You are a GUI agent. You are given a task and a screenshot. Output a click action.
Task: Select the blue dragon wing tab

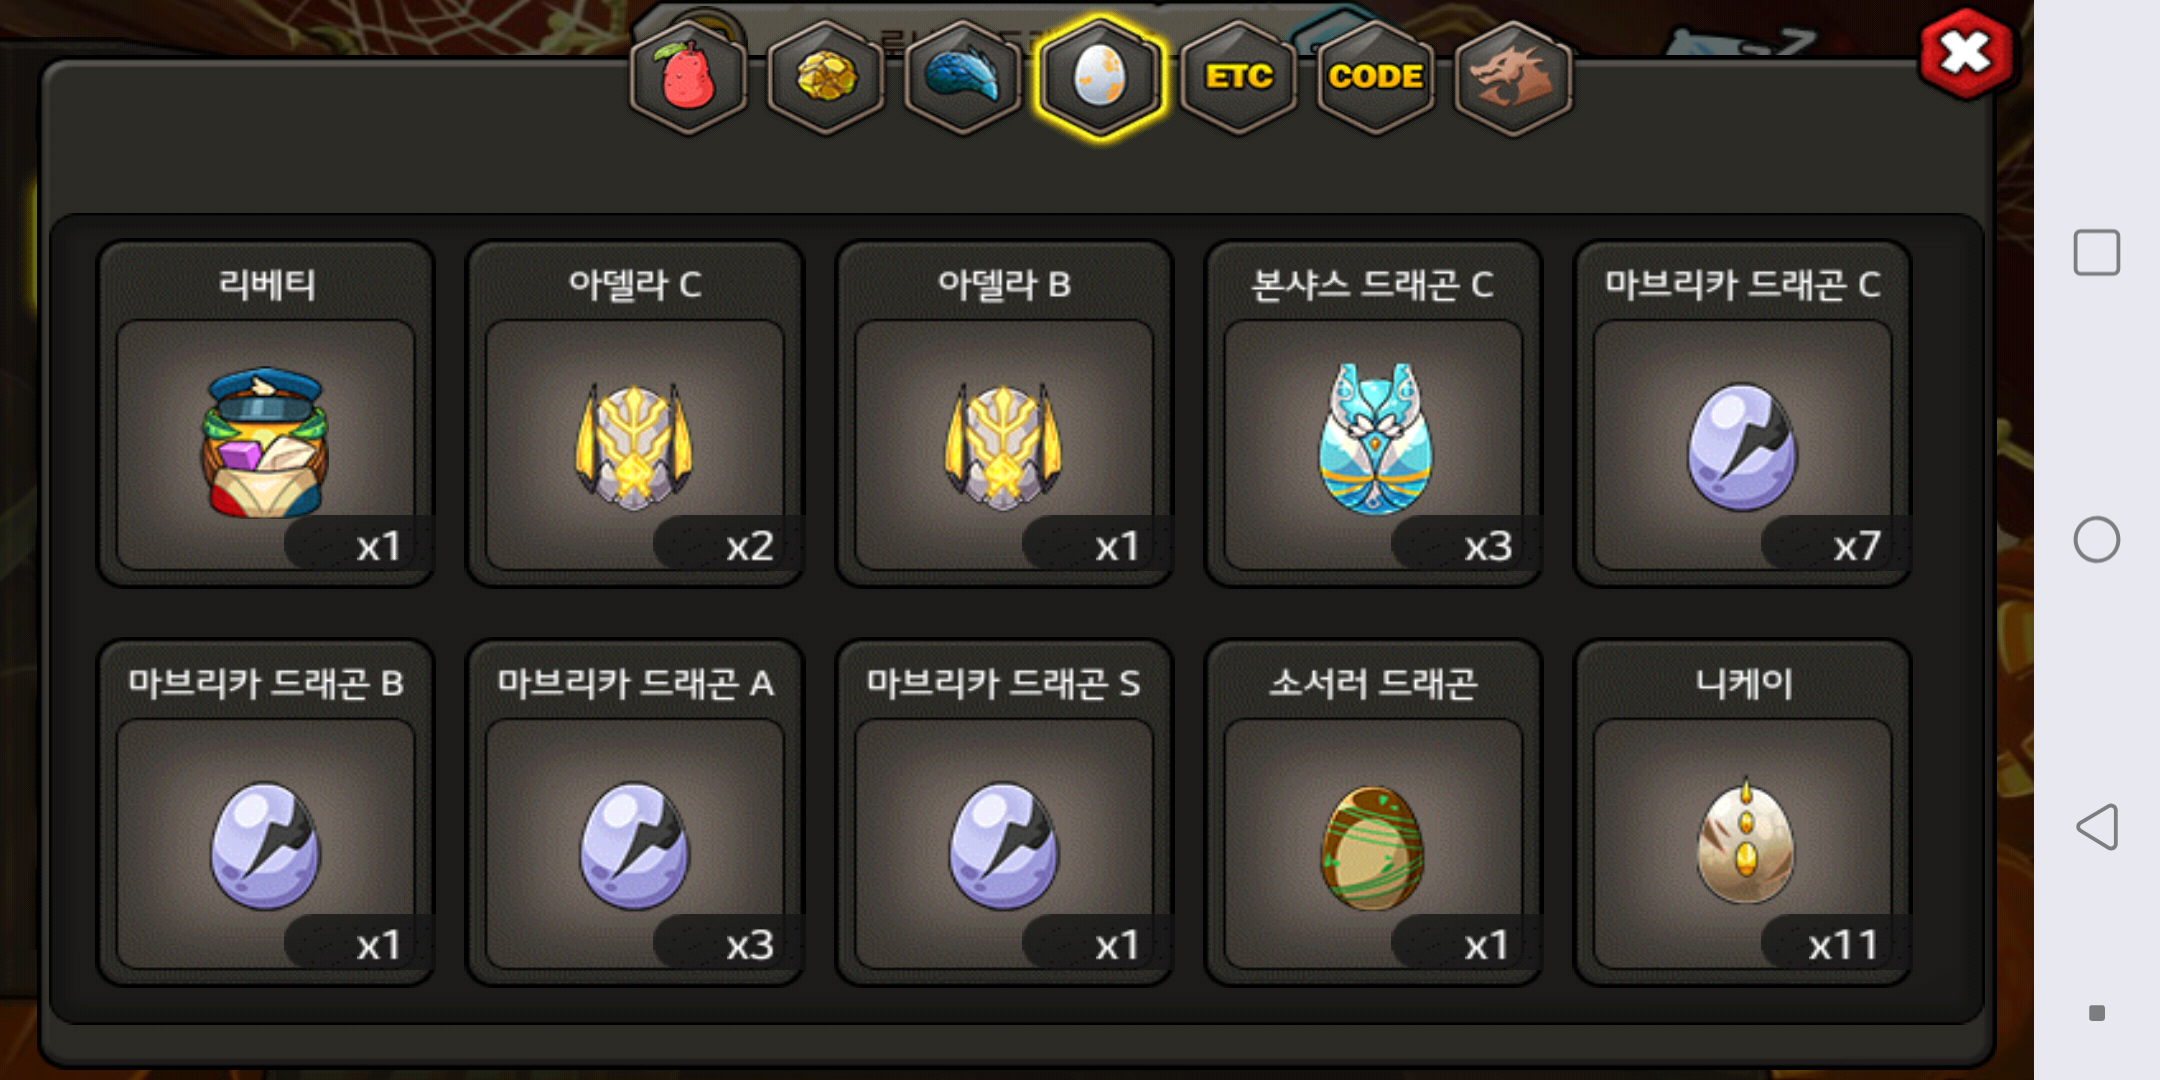(962, 77)
